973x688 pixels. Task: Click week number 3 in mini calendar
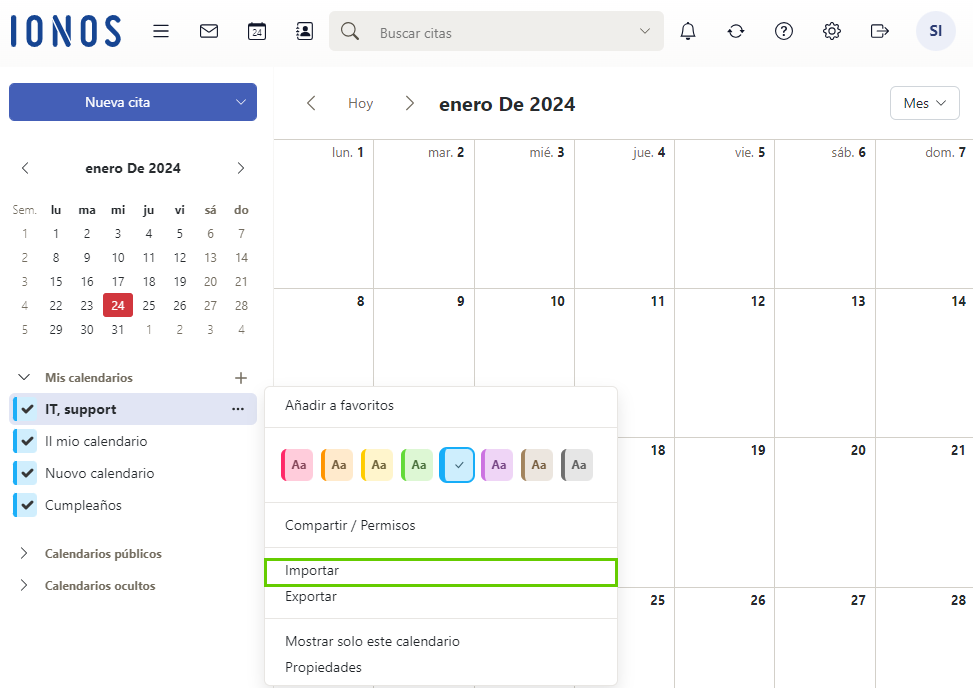24,282
